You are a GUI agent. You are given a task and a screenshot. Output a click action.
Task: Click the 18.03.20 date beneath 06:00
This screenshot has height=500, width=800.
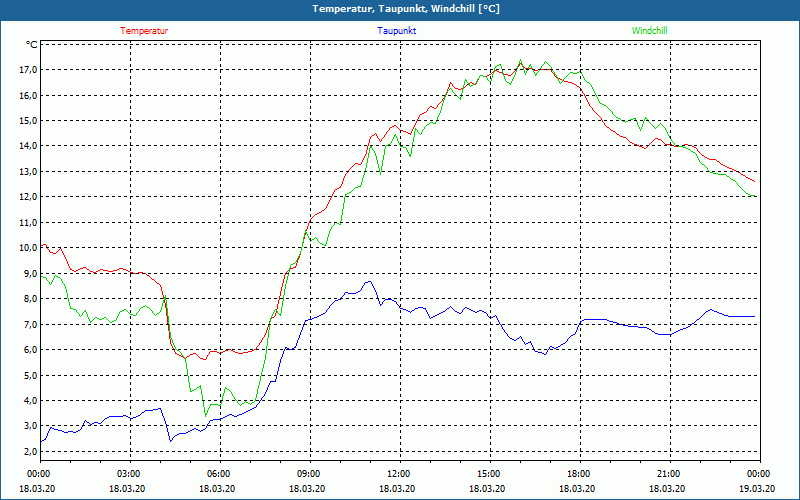click(217, 489)
